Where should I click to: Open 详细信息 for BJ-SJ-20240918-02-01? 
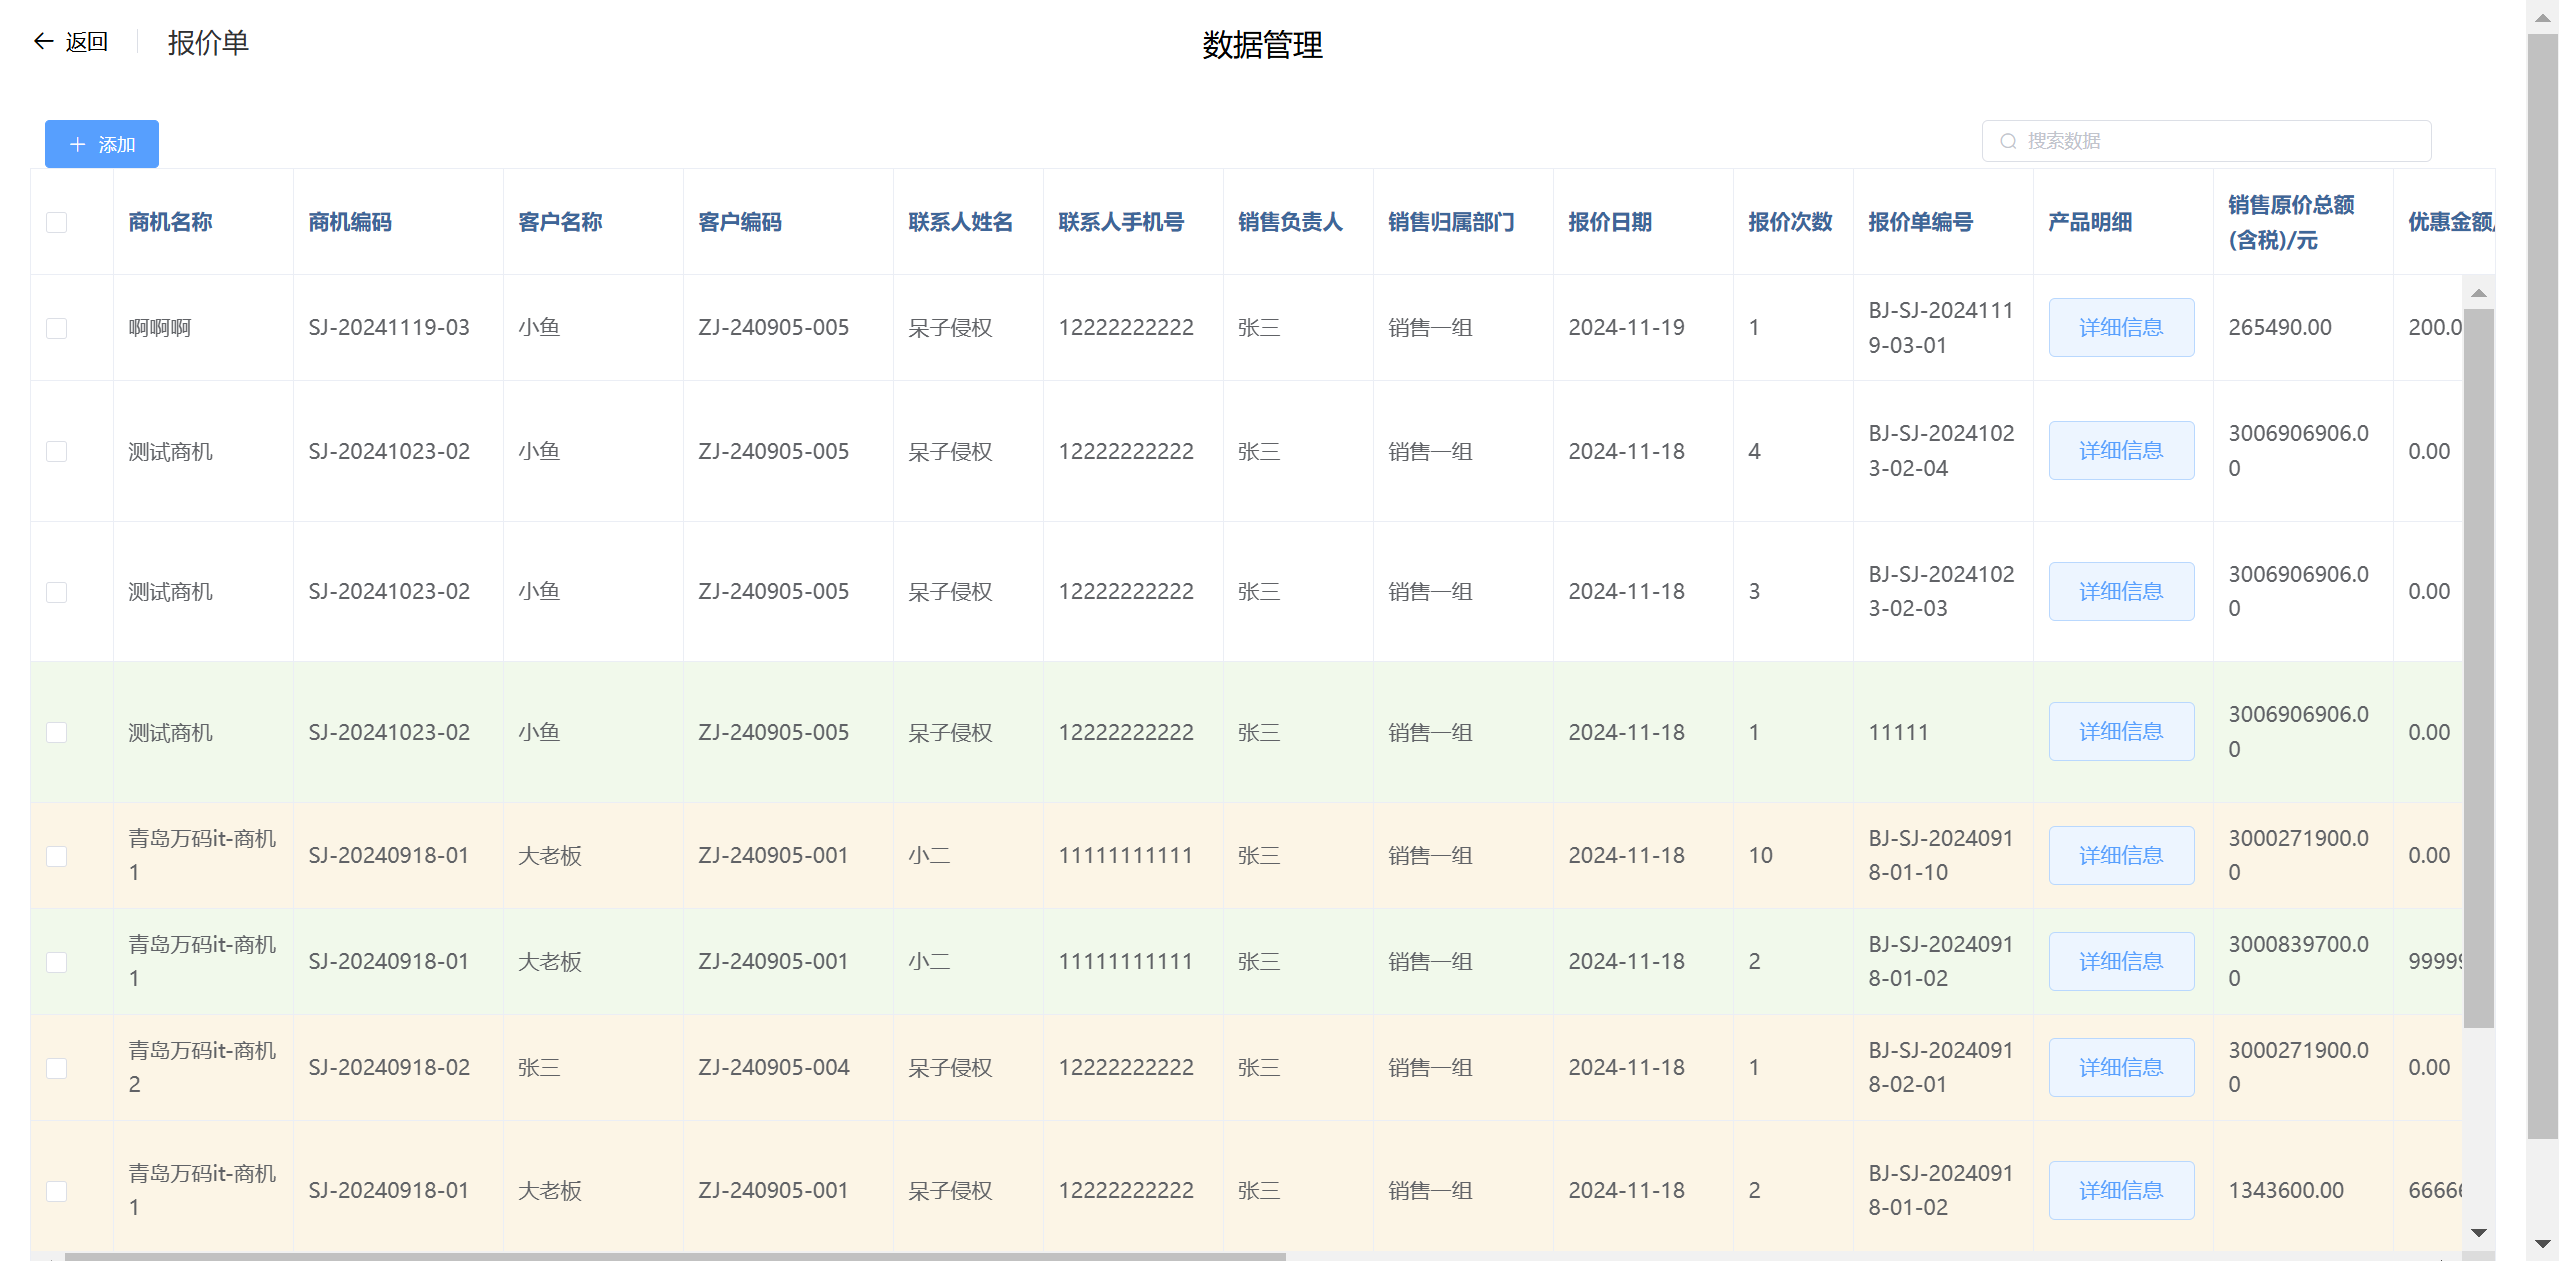[x=2120, y=1067]
